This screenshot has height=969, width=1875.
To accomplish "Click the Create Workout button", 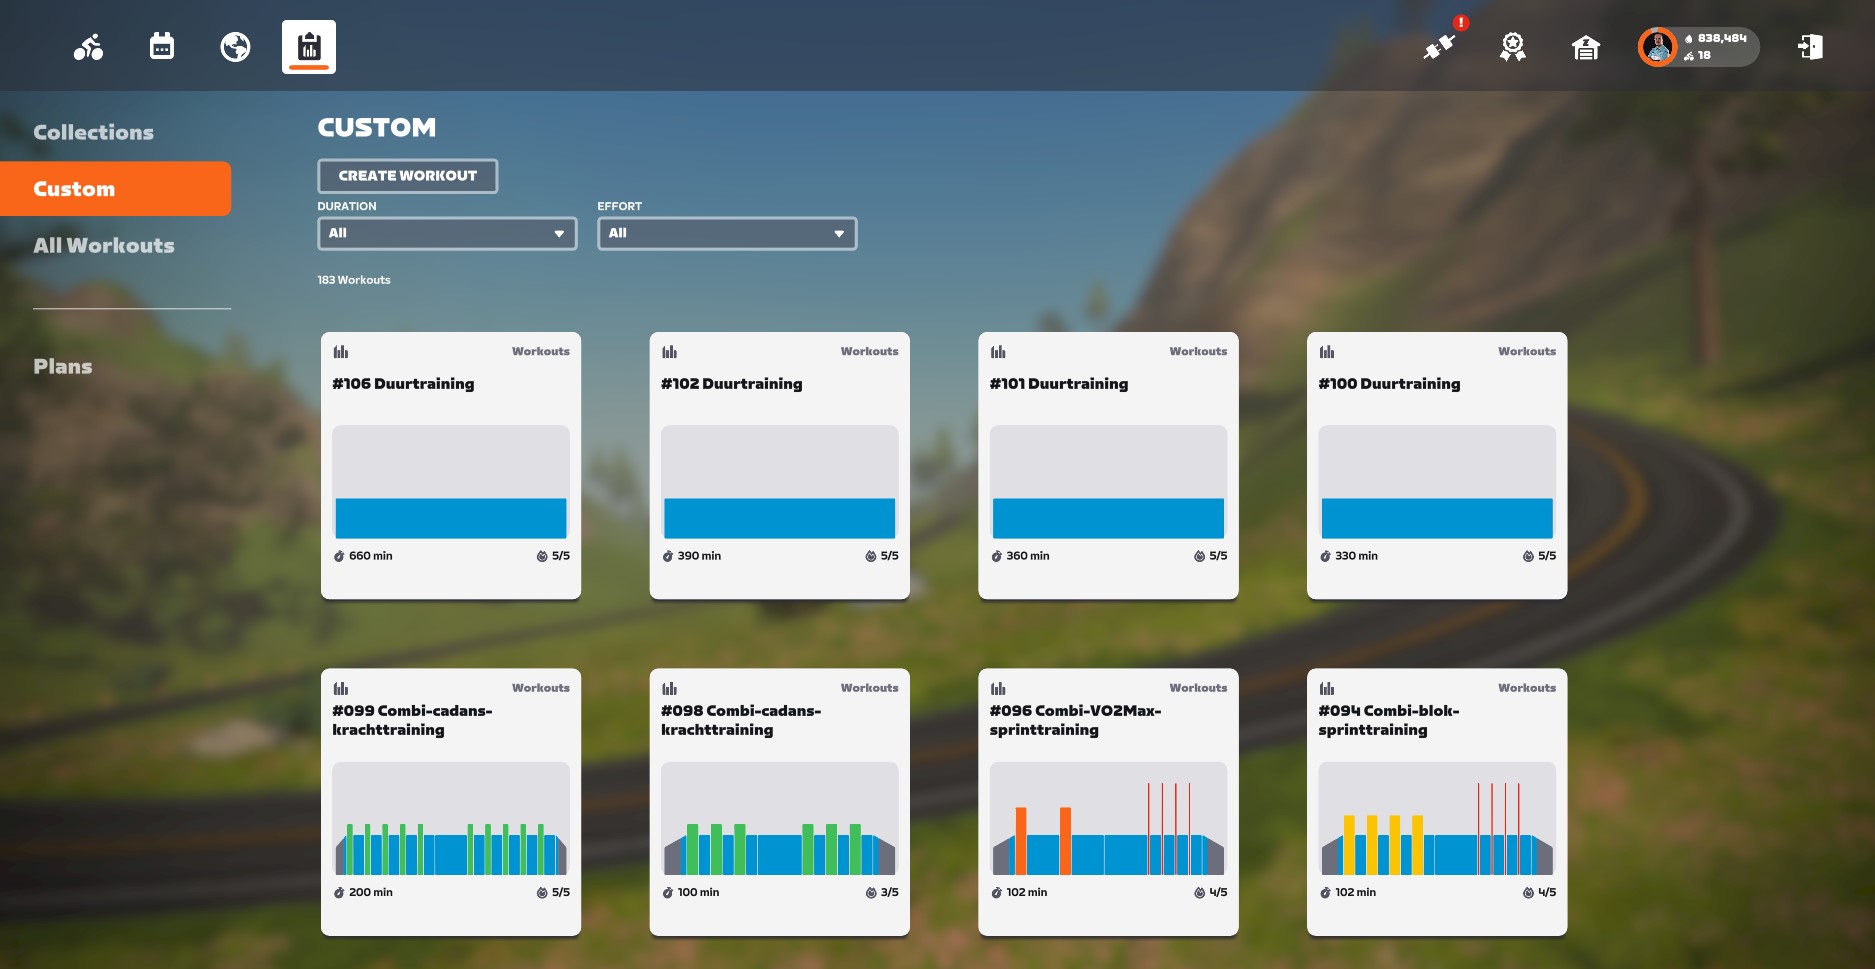I will point(408,176).
